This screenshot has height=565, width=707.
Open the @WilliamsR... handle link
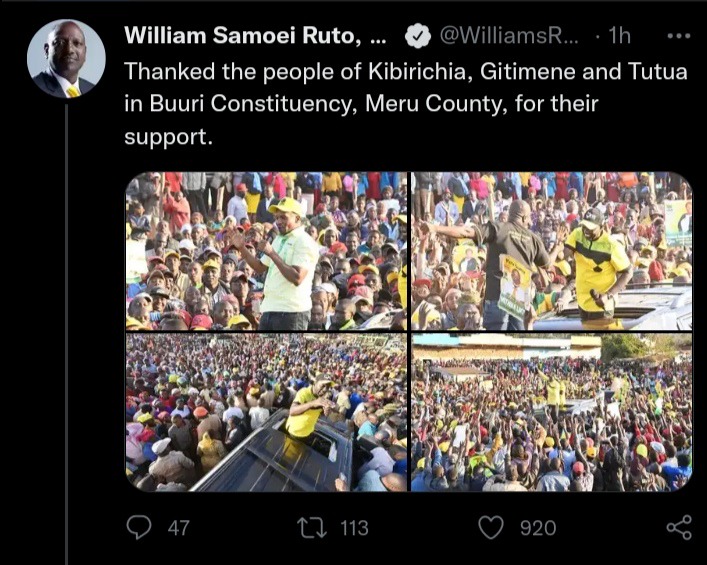(x=510, y=36)
